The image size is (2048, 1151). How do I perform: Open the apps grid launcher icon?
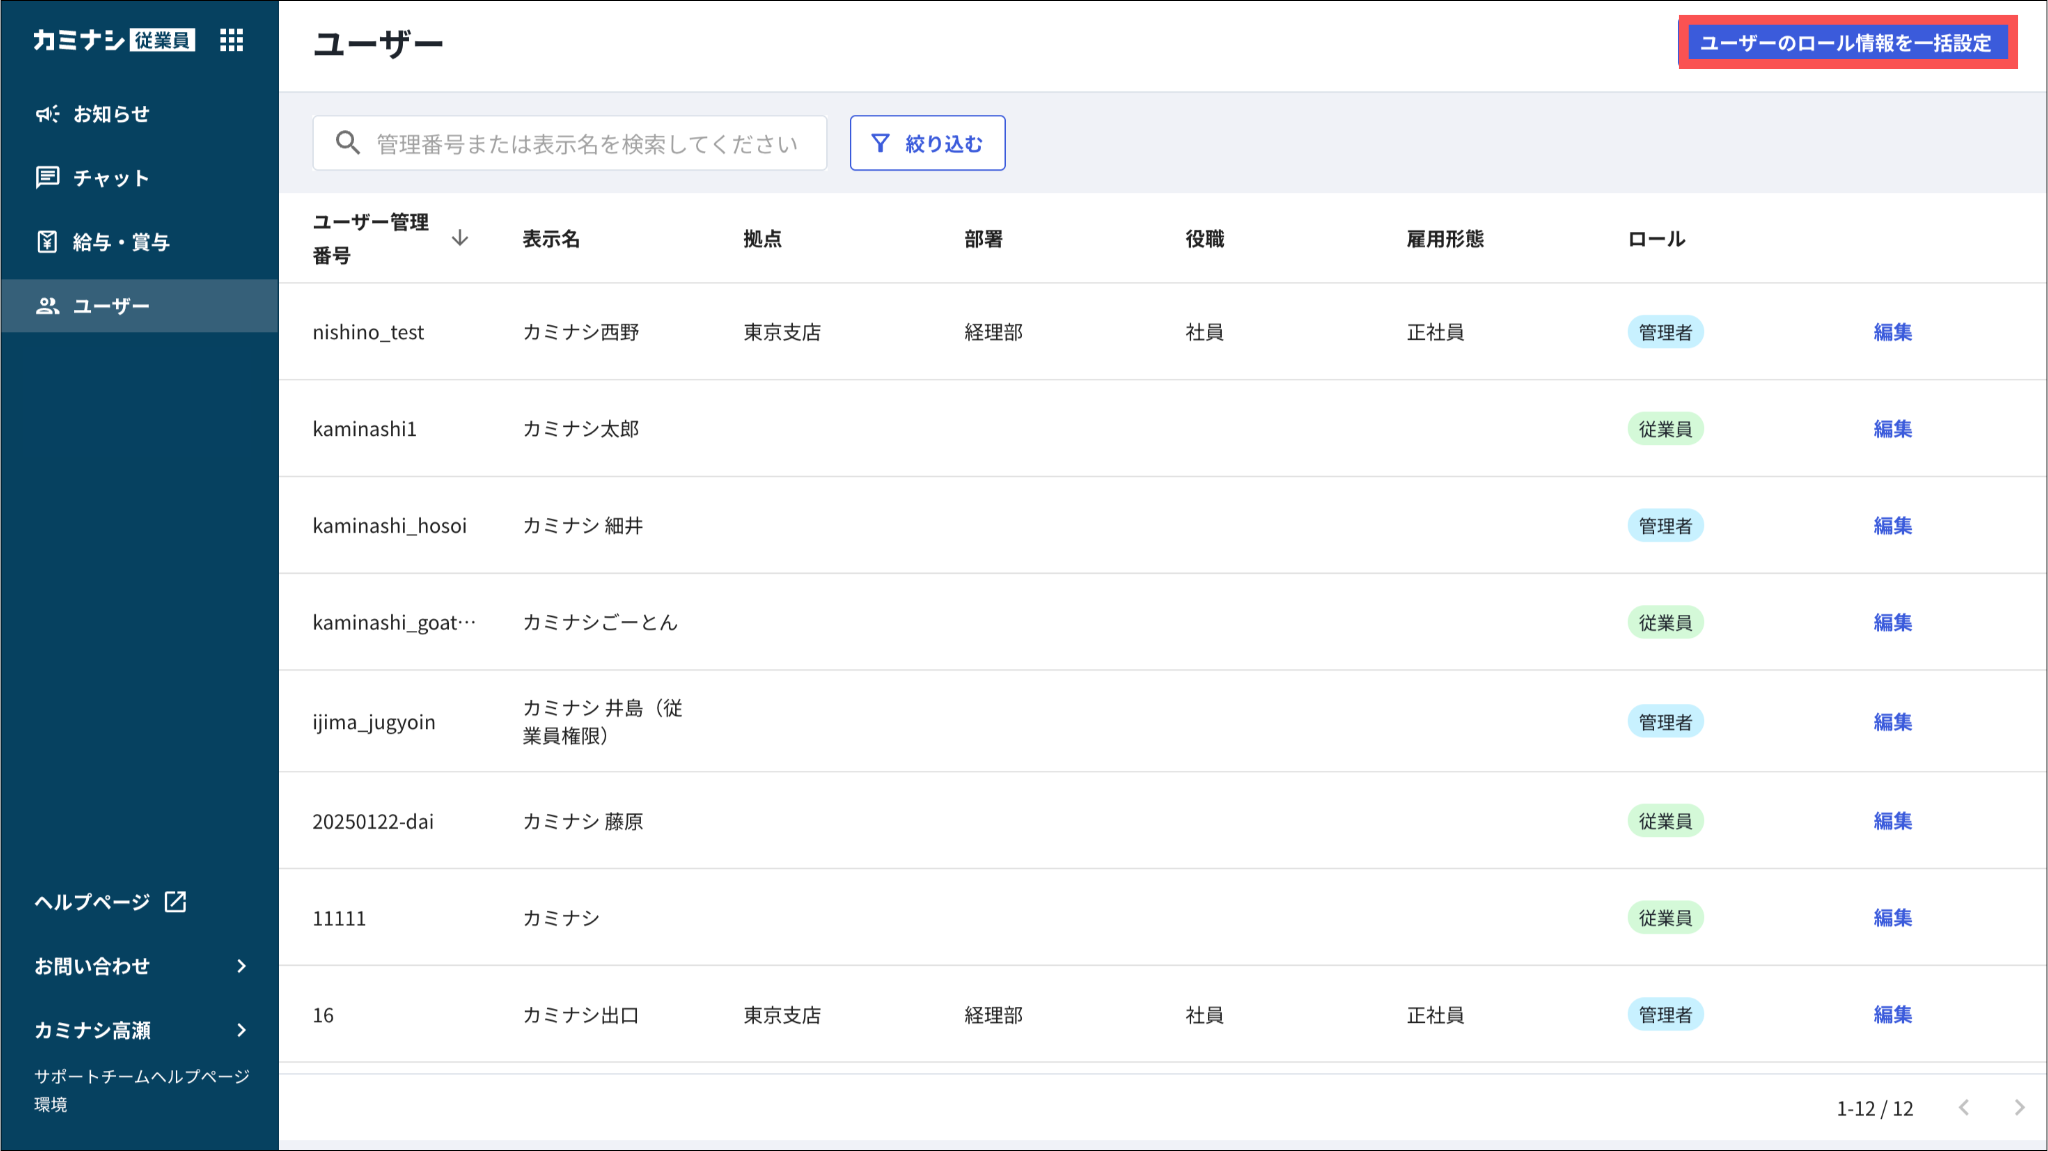click(231, 40)
